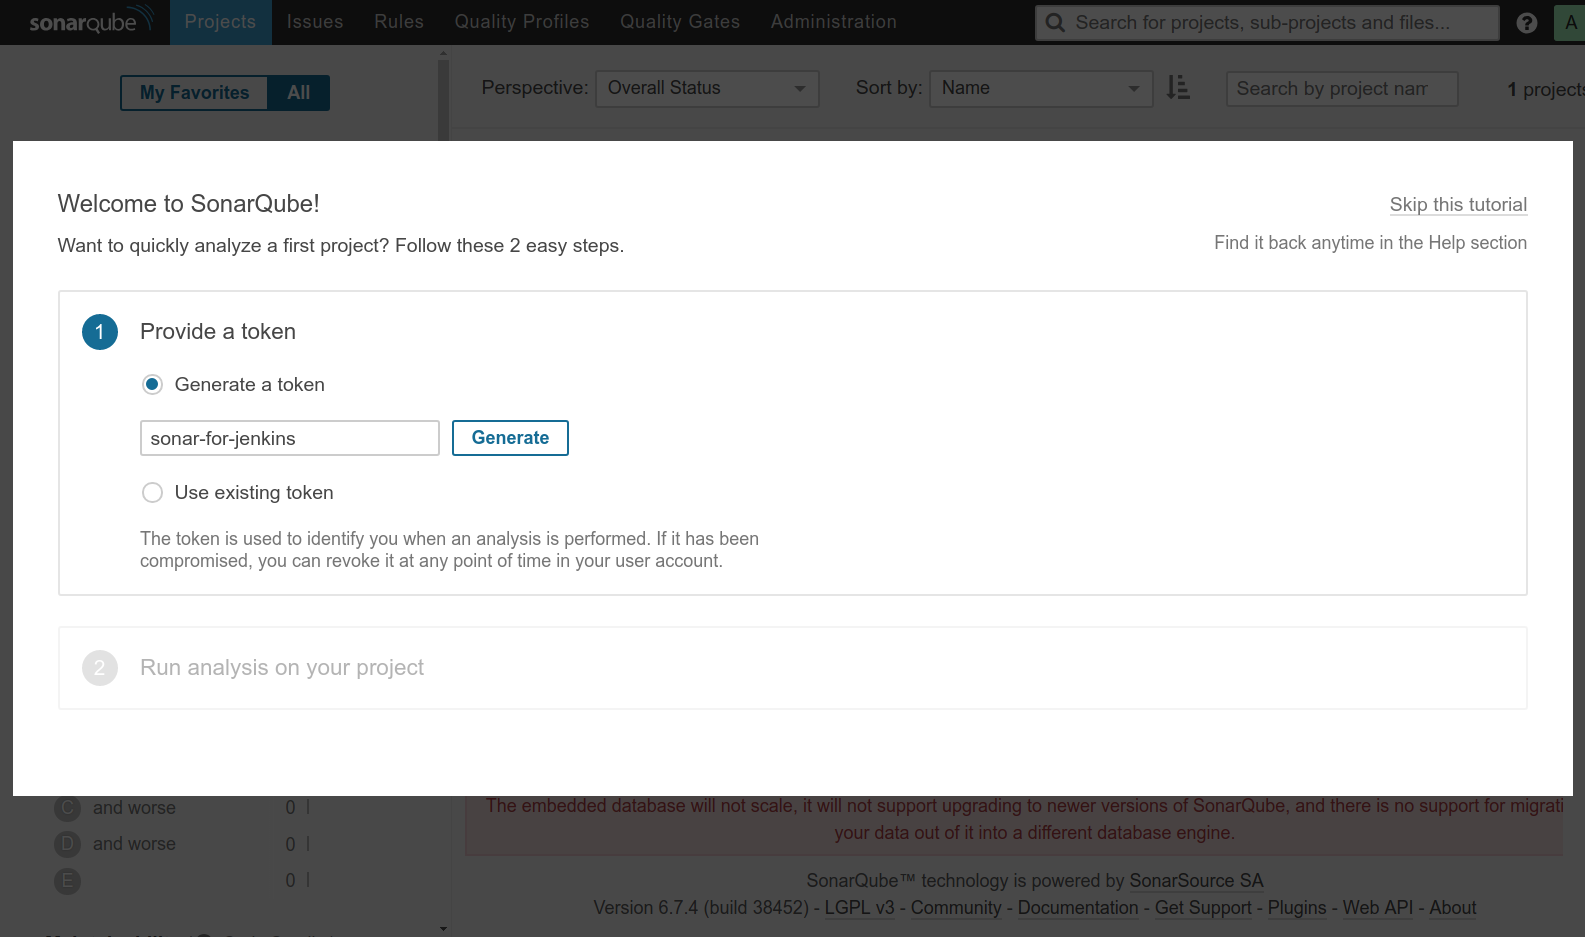
Task: Open the Projects menu
Action: pos(220,22)
